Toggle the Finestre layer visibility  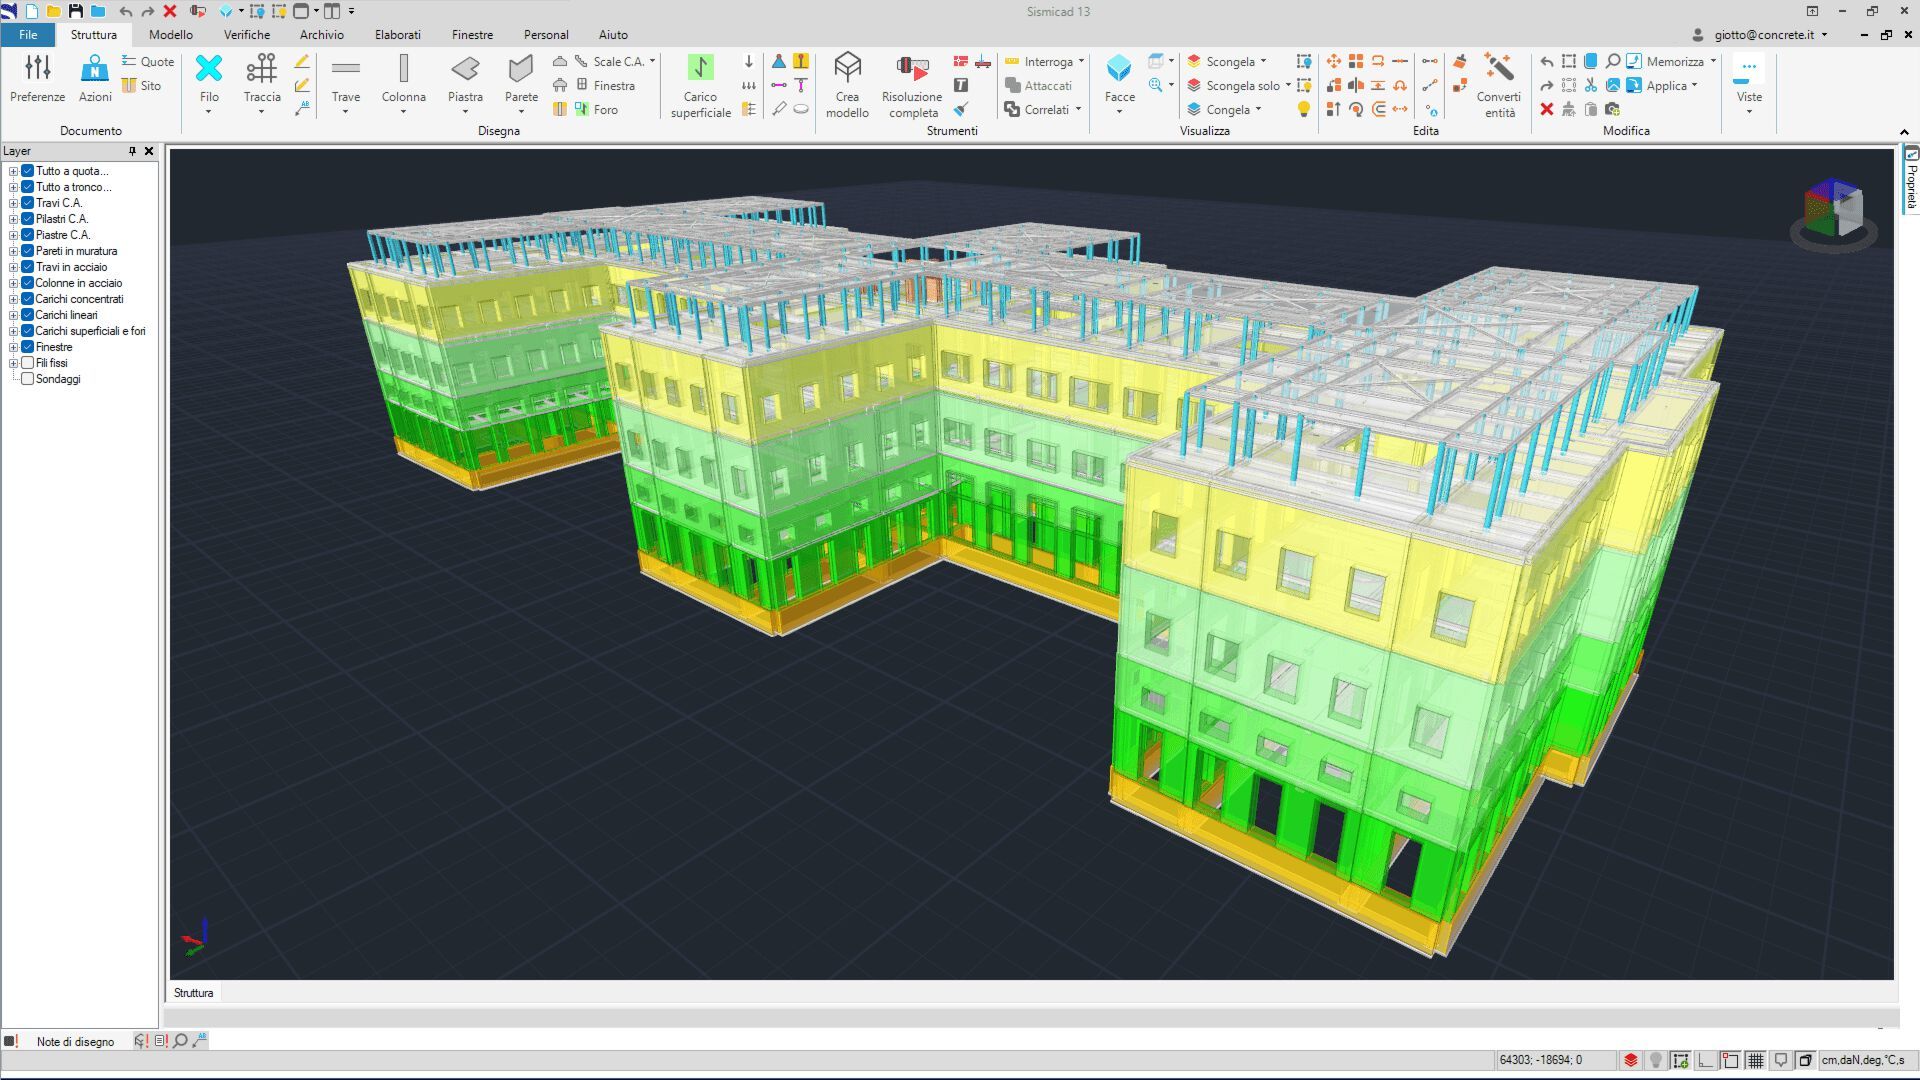click(28, 347)
